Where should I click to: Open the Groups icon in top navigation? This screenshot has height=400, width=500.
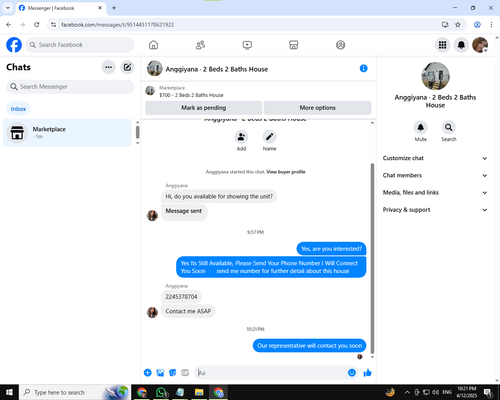tap(340, 45)
